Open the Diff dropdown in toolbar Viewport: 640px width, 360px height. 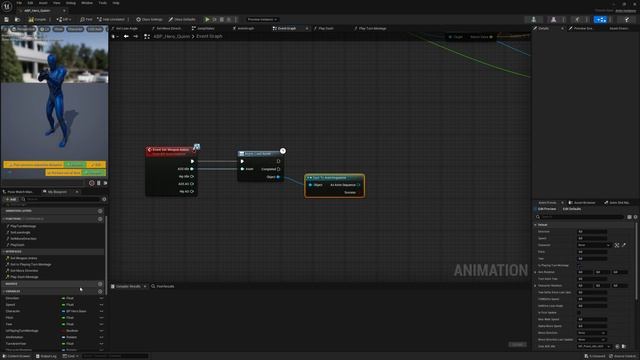click(64, 19)
